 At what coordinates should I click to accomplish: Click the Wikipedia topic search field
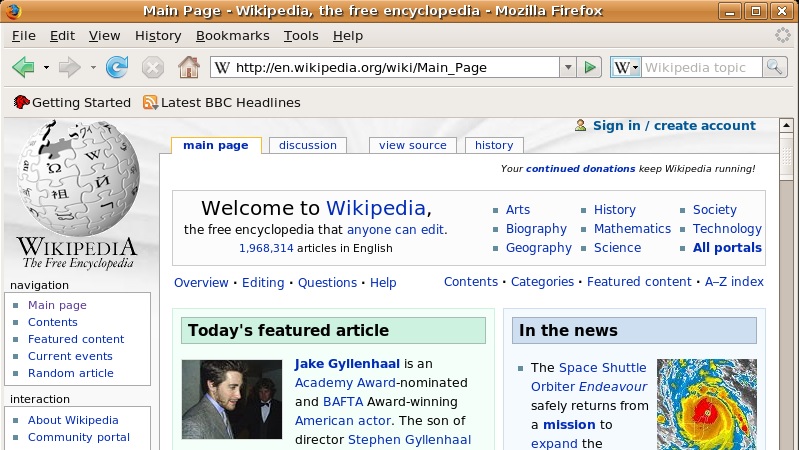point(700,68)
